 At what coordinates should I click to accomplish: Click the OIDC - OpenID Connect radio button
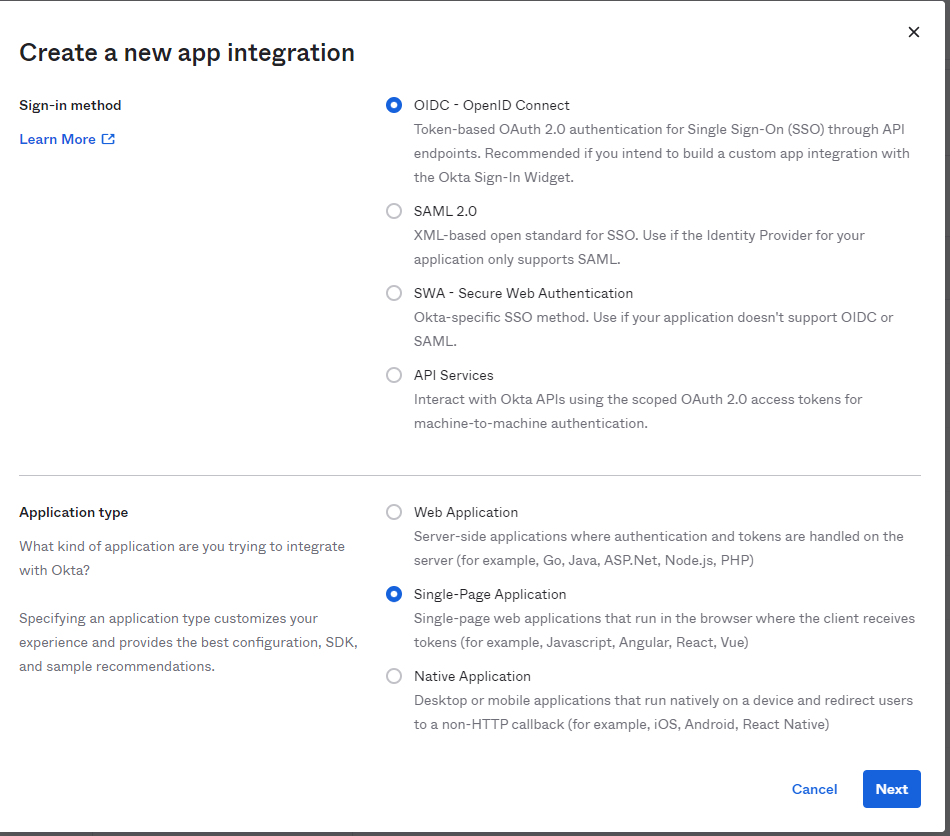pos(394,104)
